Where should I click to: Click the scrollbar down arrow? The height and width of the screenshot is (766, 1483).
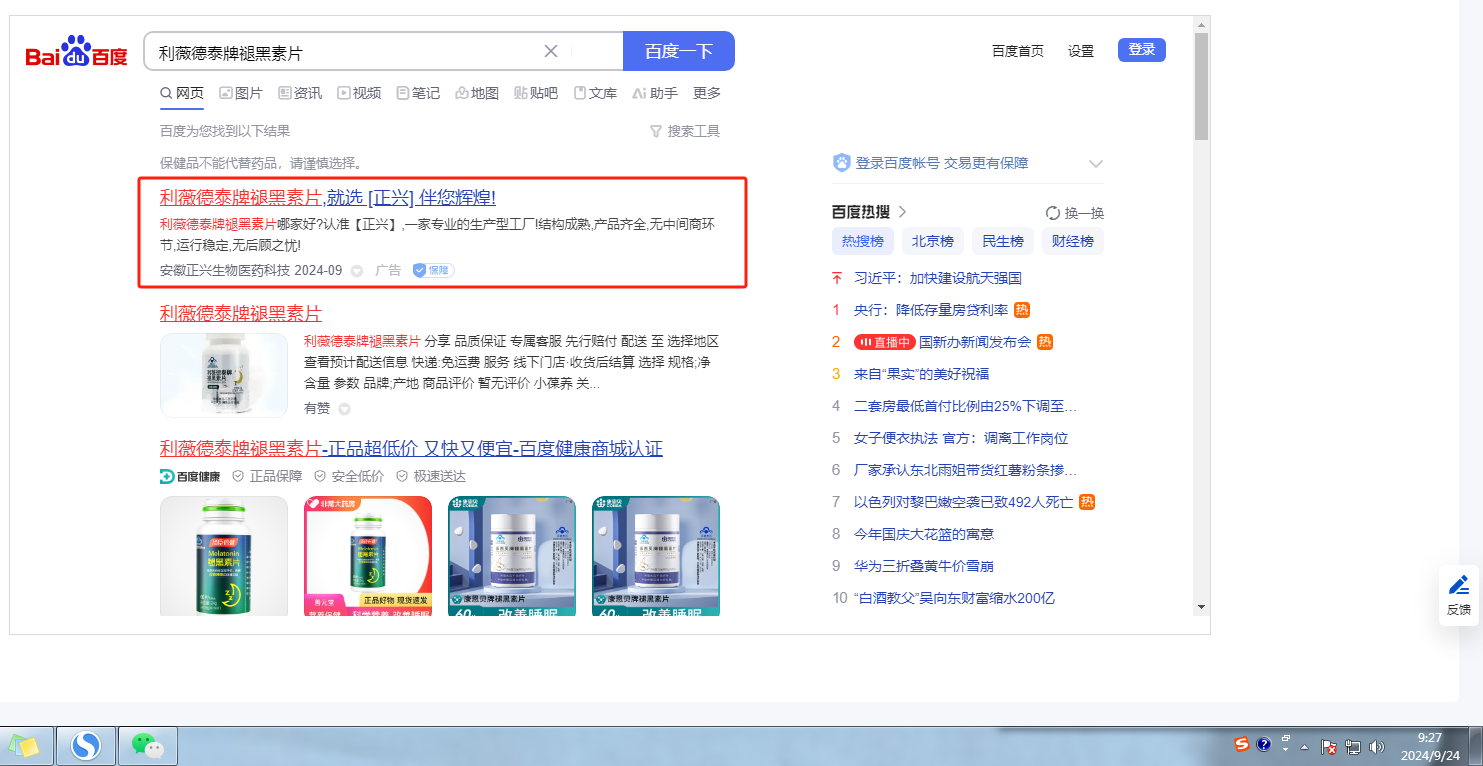[x=1201, y=607]
